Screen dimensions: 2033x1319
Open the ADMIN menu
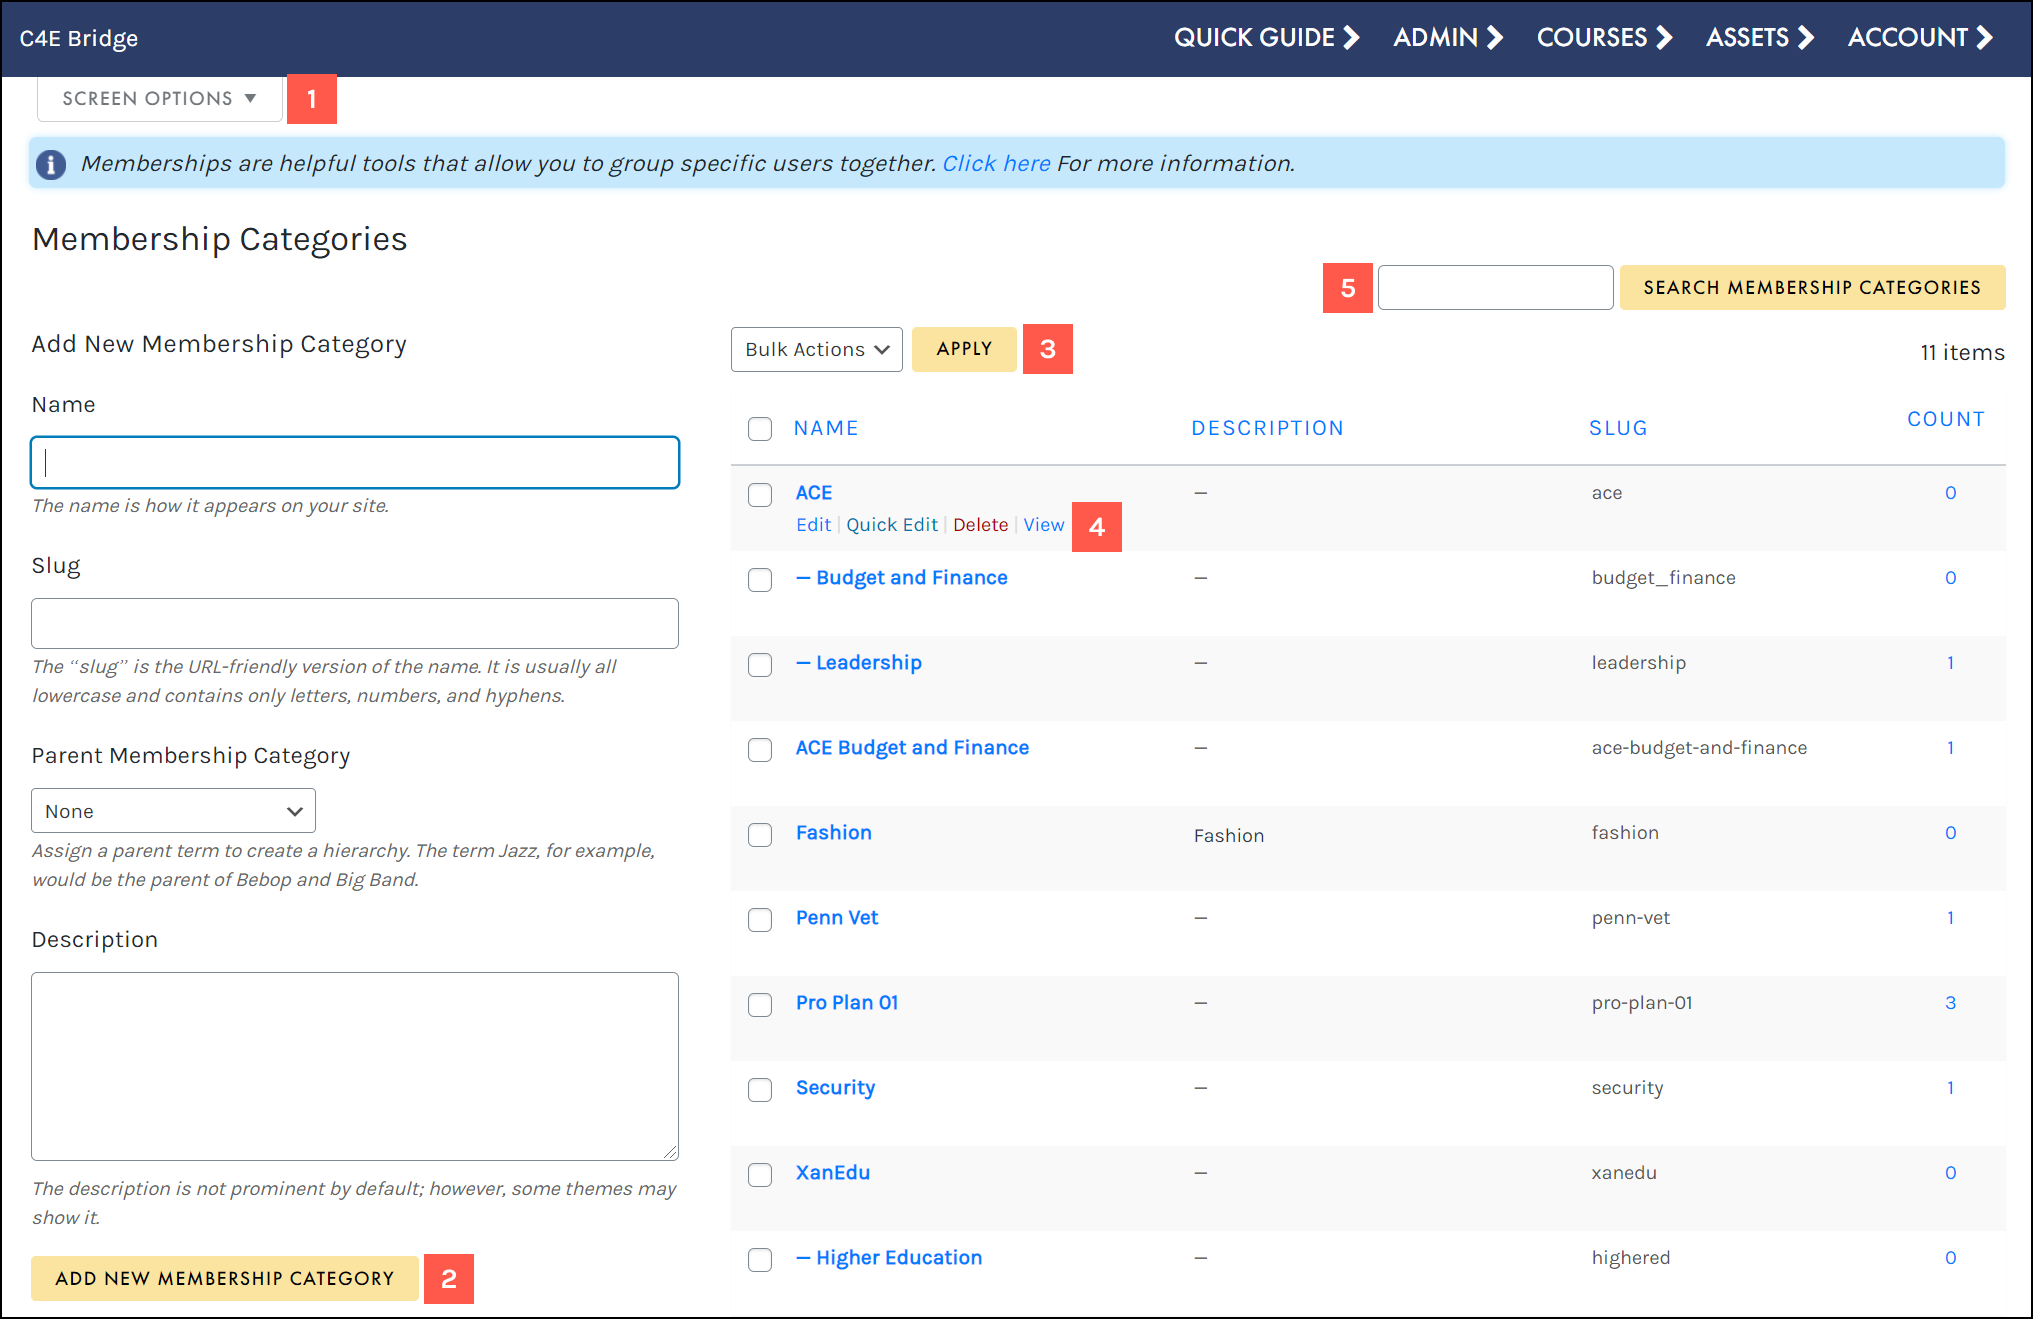1448,38
